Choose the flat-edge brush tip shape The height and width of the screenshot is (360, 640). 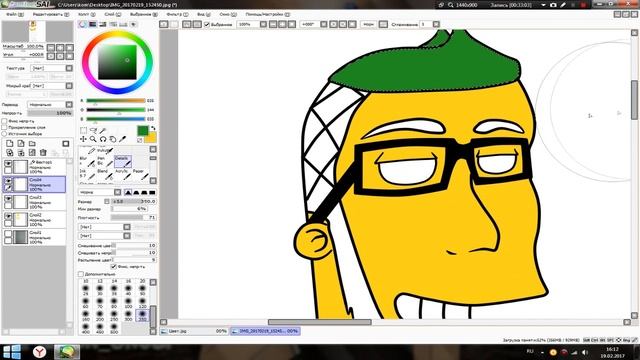coord(152,192)
